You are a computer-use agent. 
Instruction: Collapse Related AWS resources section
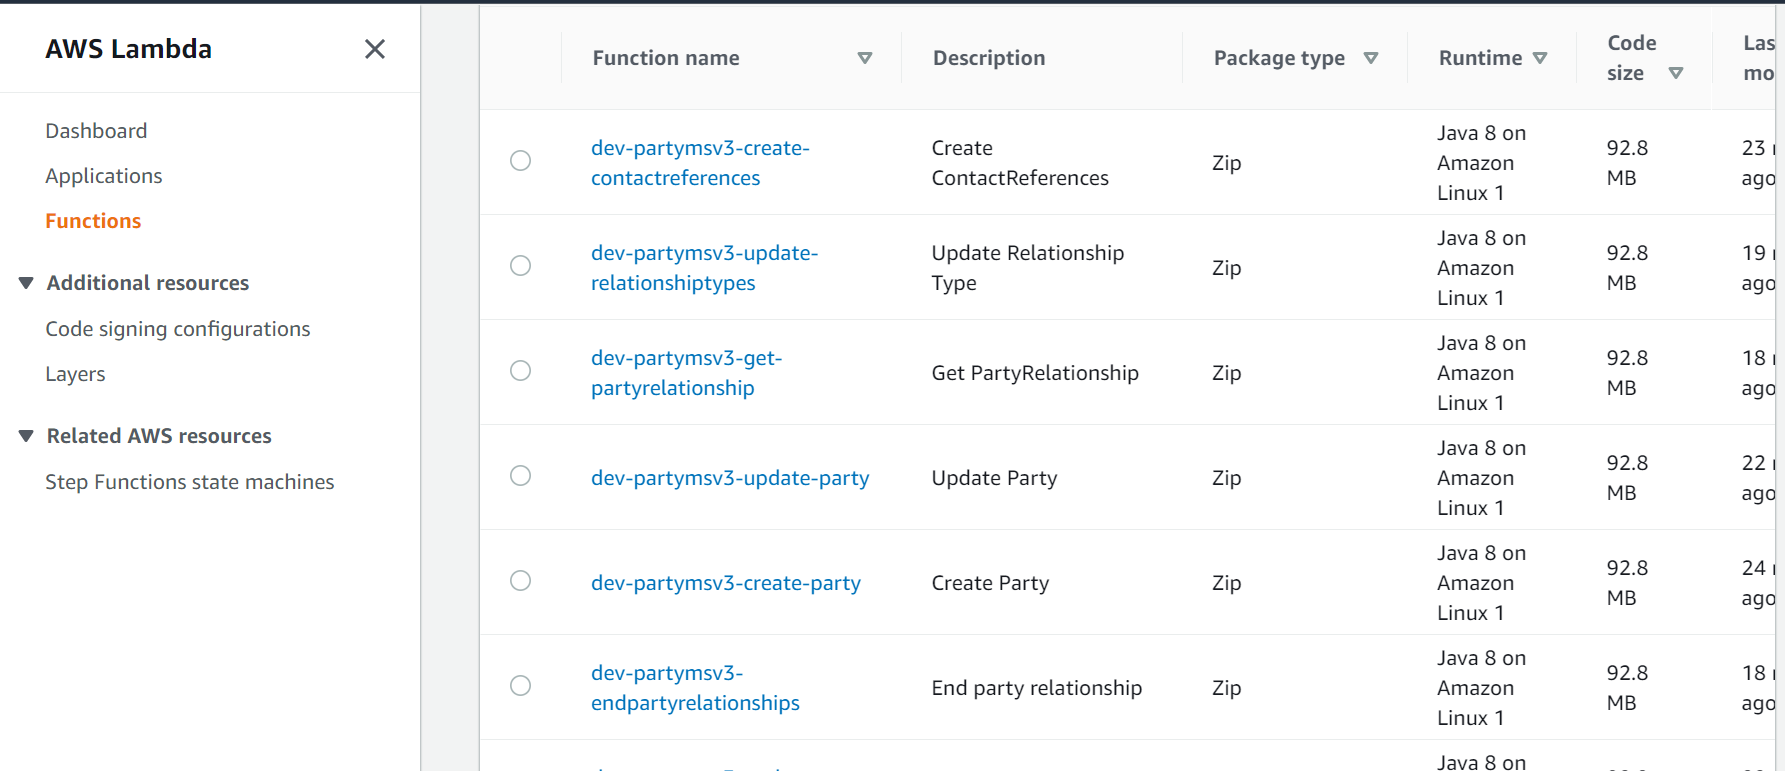(27, 436)
